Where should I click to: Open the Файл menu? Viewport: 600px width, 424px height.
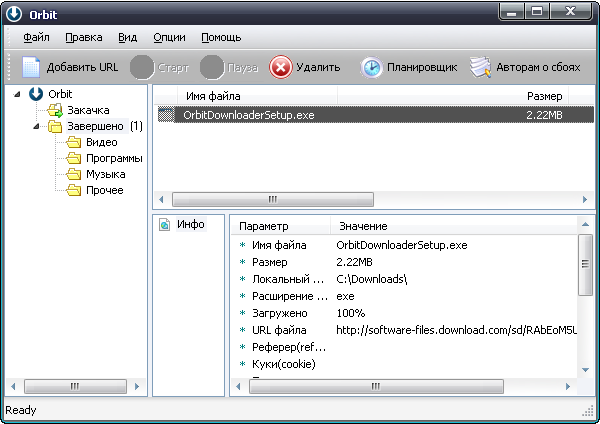[x=36, y=37]
